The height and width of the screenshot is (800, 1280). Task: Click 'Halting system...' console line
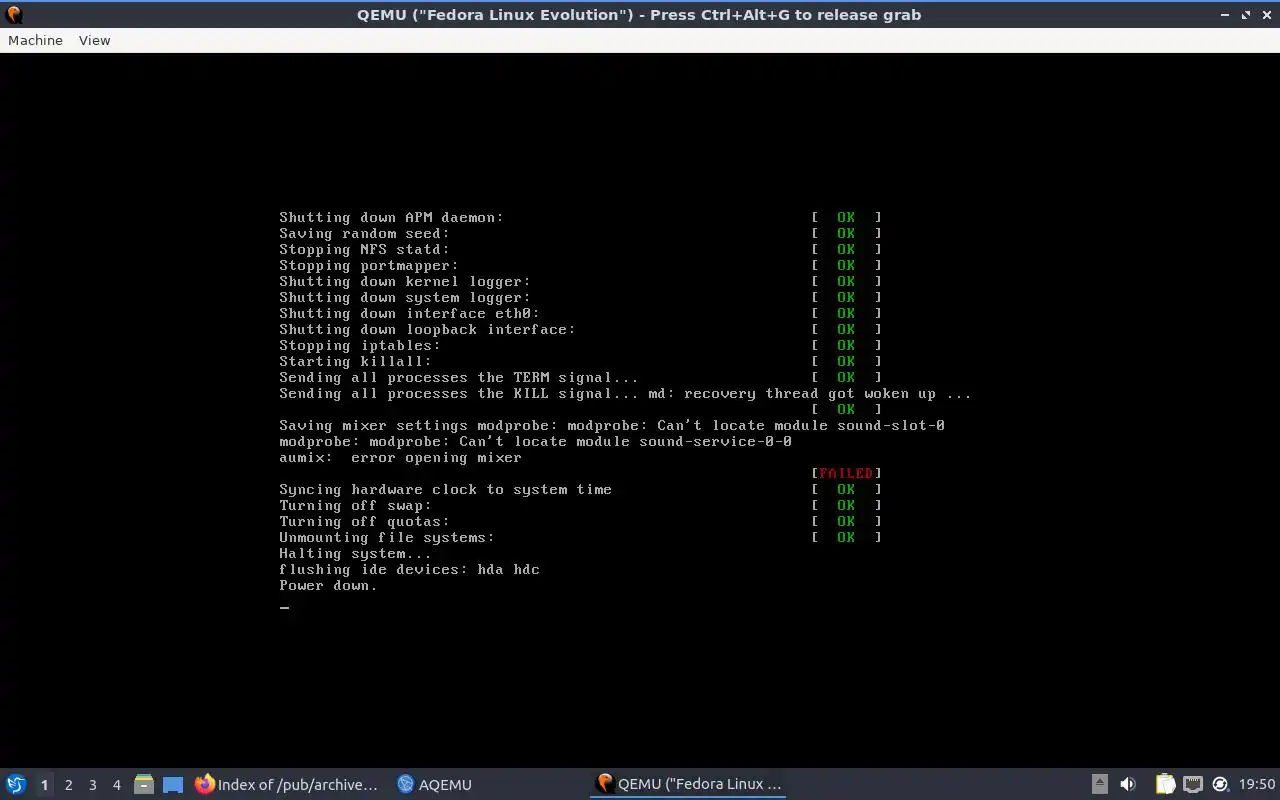click(x=355, y=553)
